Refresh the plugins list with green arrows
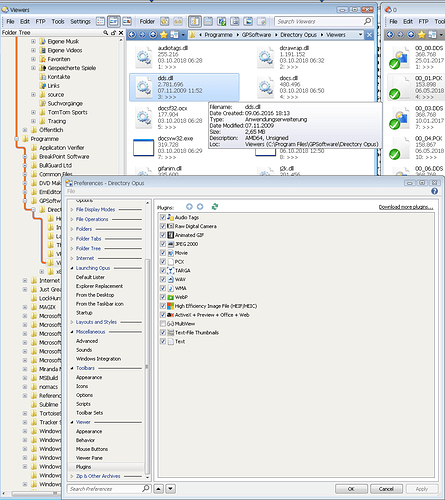445x500 pixels. click(x=215, y=207)
